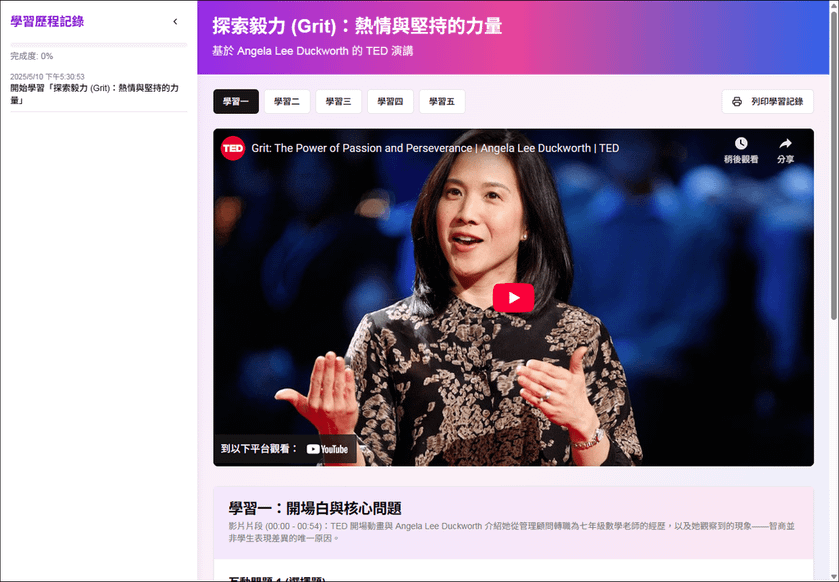Click the TED channel logo icon
The image size is (839, 582).
coord(233,148)
